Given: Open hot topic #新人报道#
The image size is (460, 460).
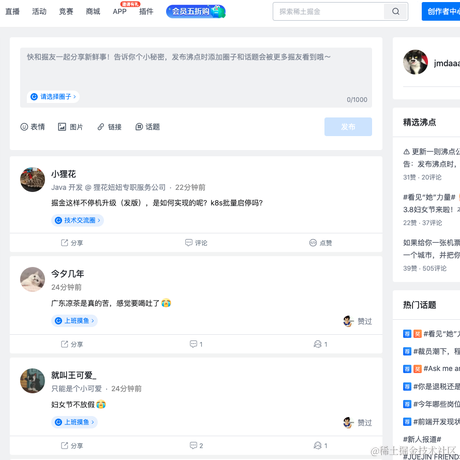Looking at the screenshot, I should pyautogui.click(x=422, y=439).
